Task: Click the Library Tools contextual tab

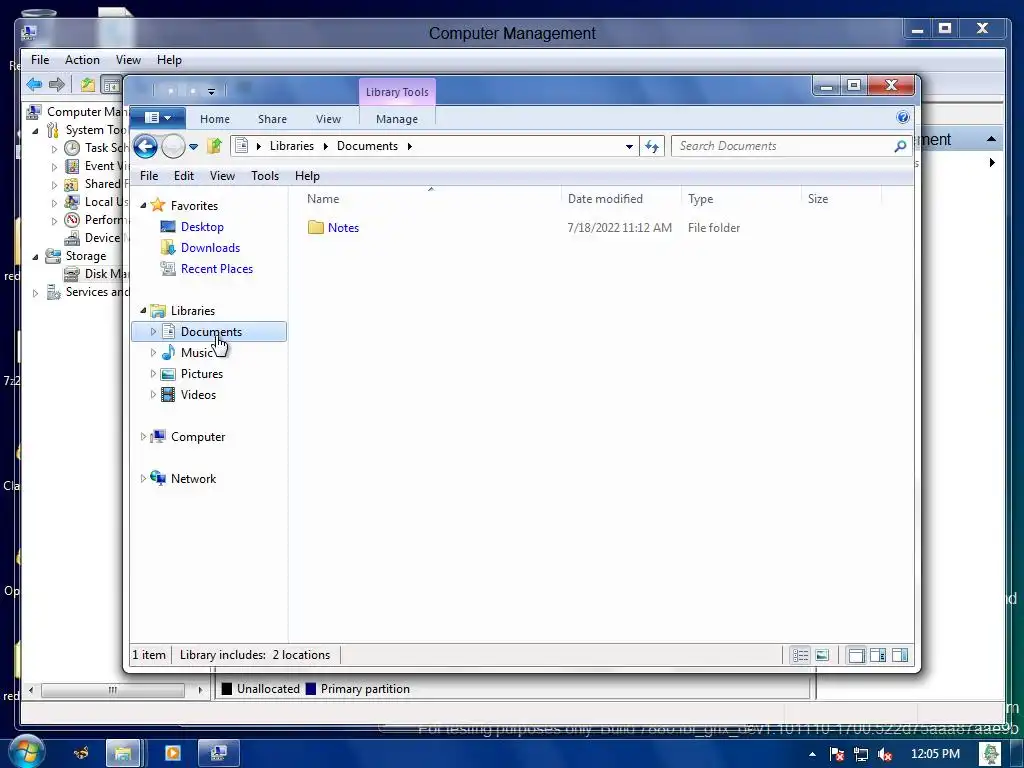Action: 397,92
